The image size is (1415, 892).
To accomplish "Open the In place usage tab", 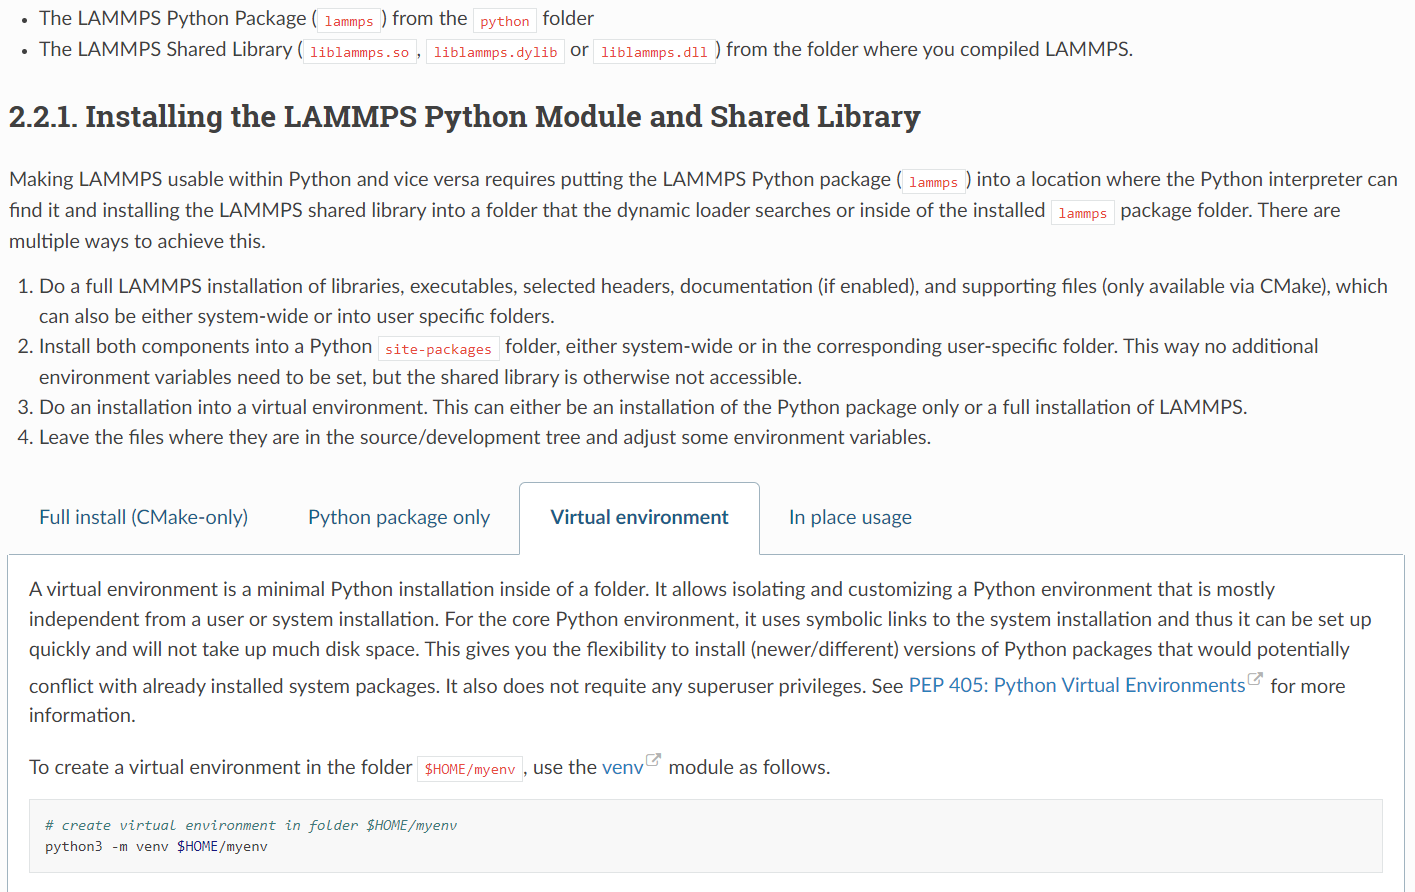I will click(x=850, y=517).
